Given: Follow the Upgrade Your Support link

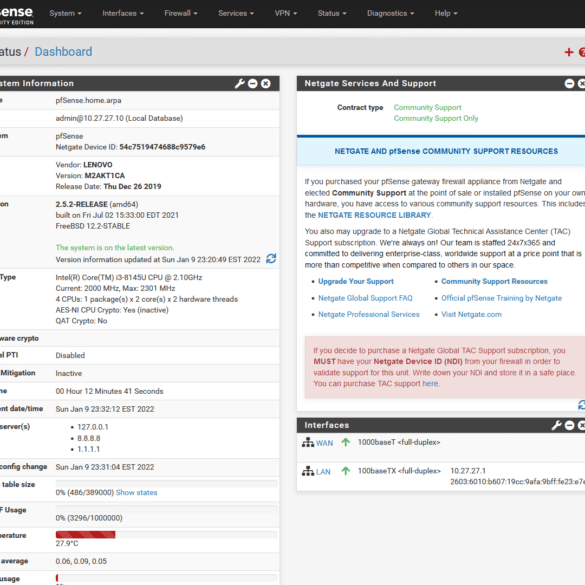Looking at the screenshot, I should click(356, 281).
